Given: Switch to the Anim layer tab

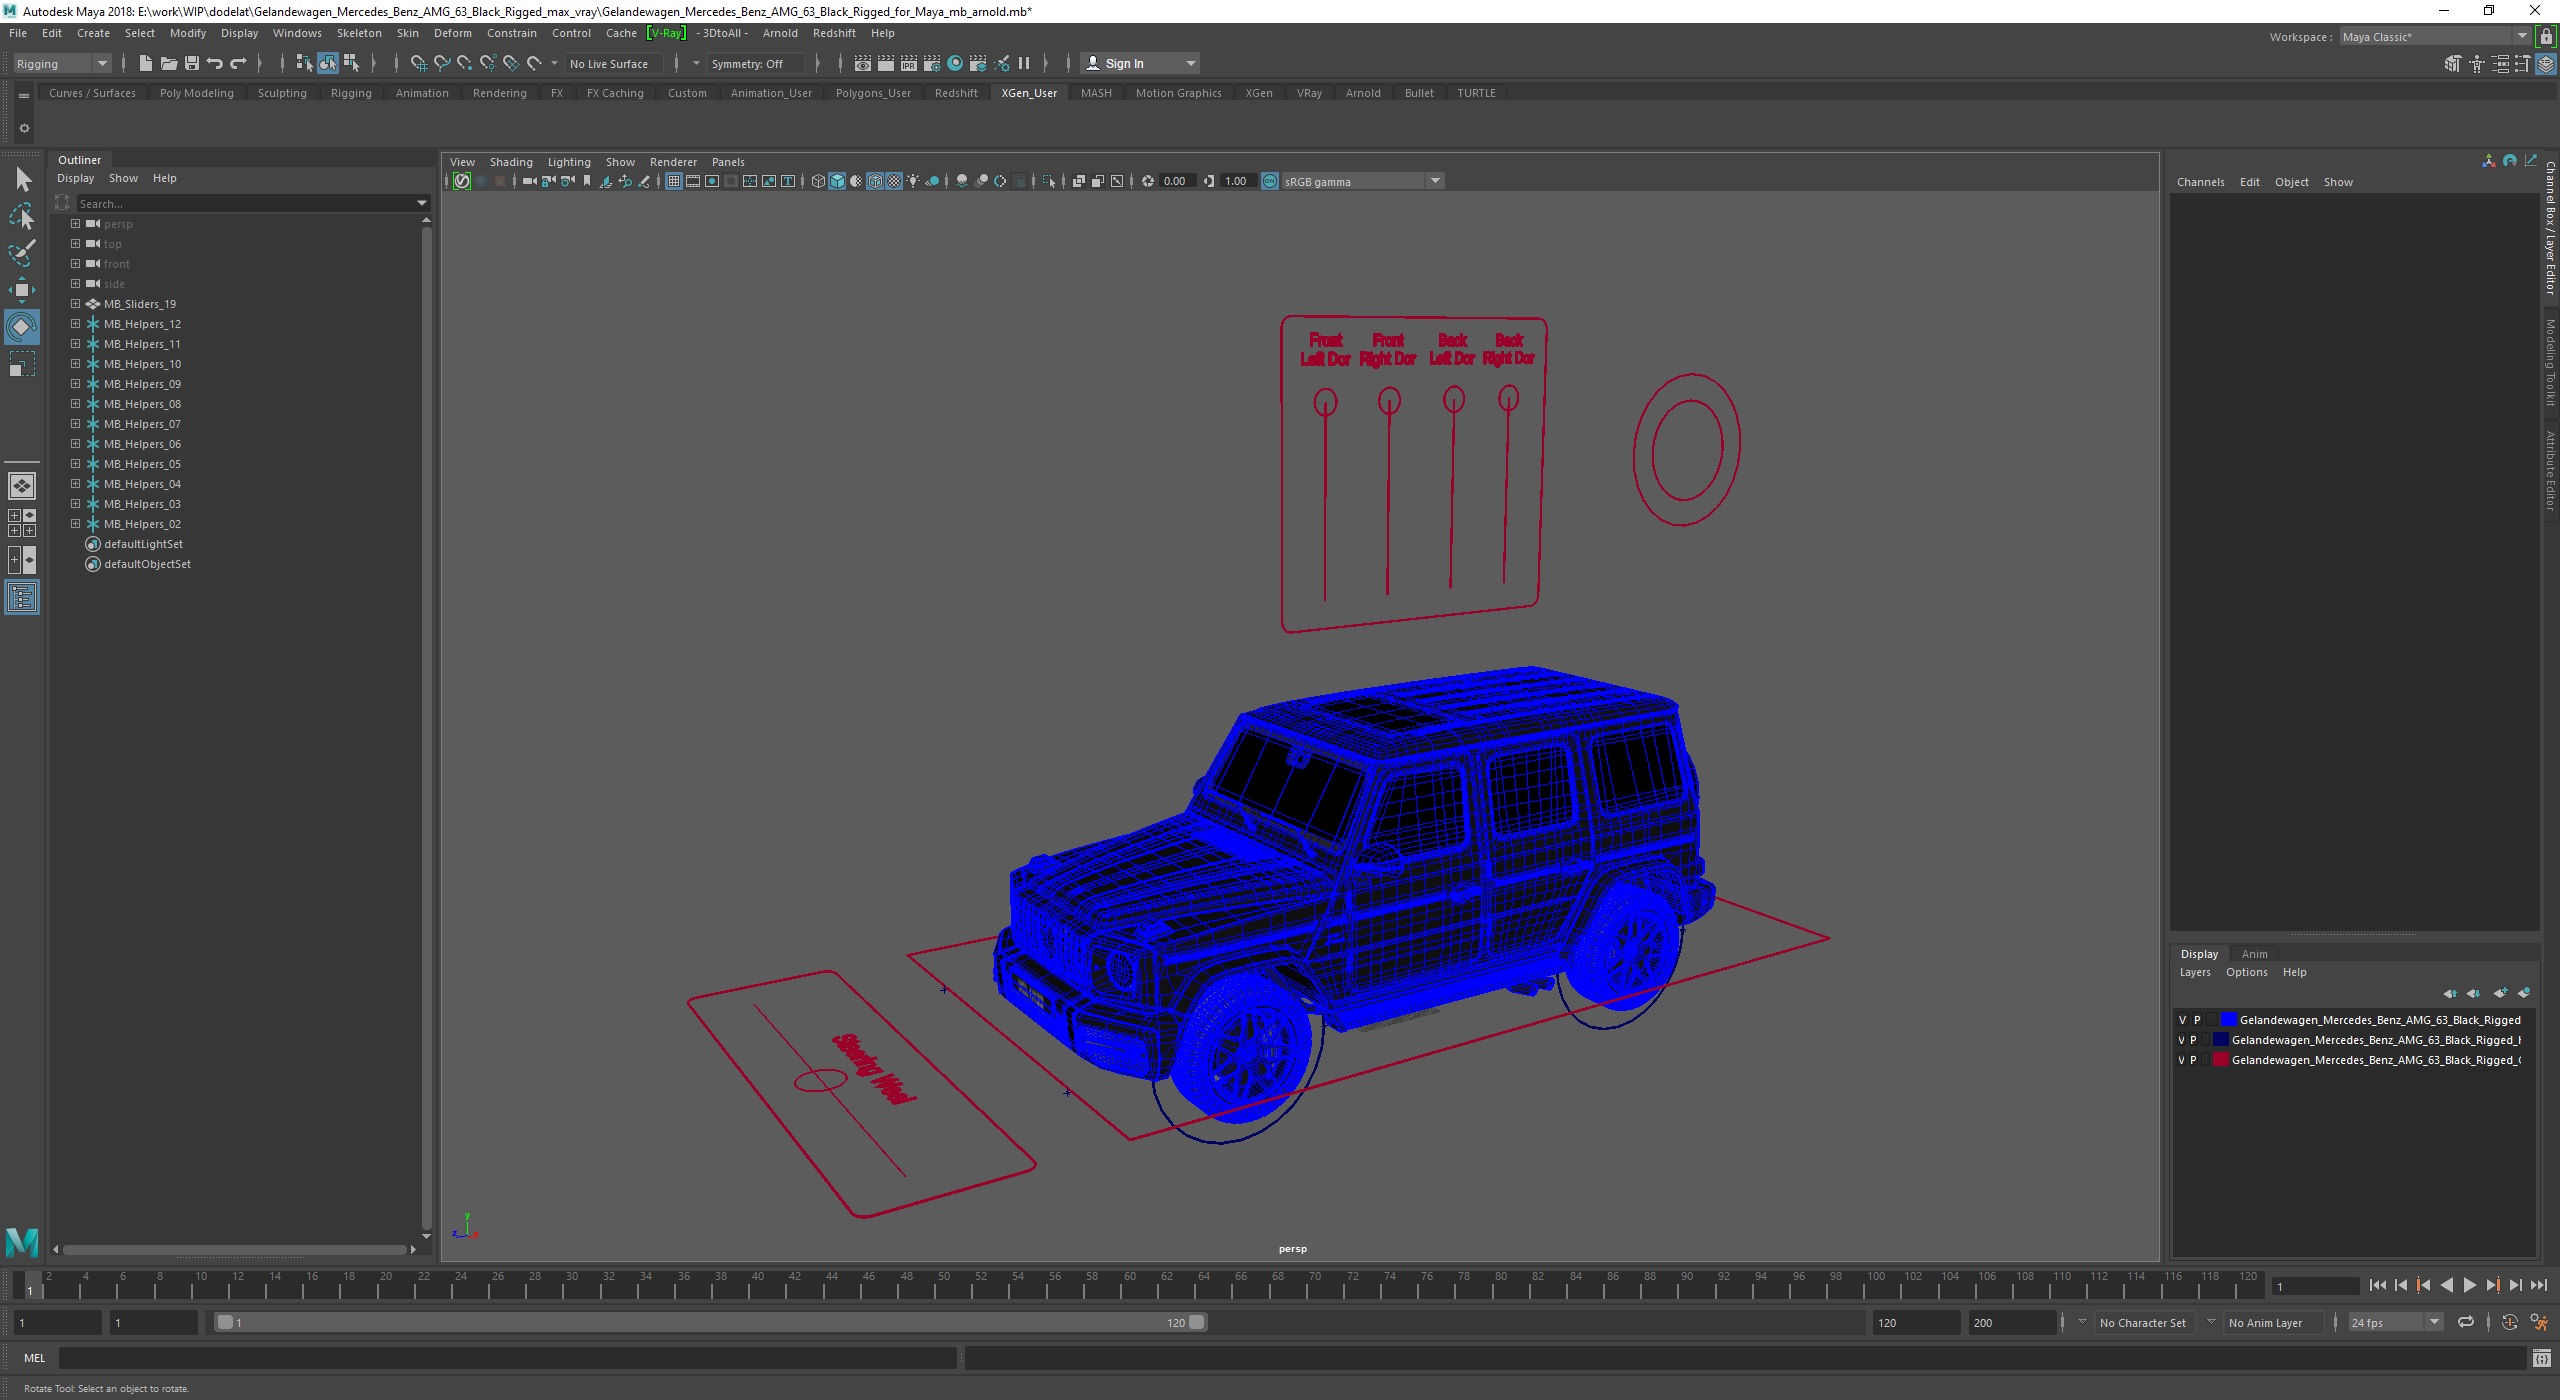Looking at the screenshot, I should [x=2254, y=954].
